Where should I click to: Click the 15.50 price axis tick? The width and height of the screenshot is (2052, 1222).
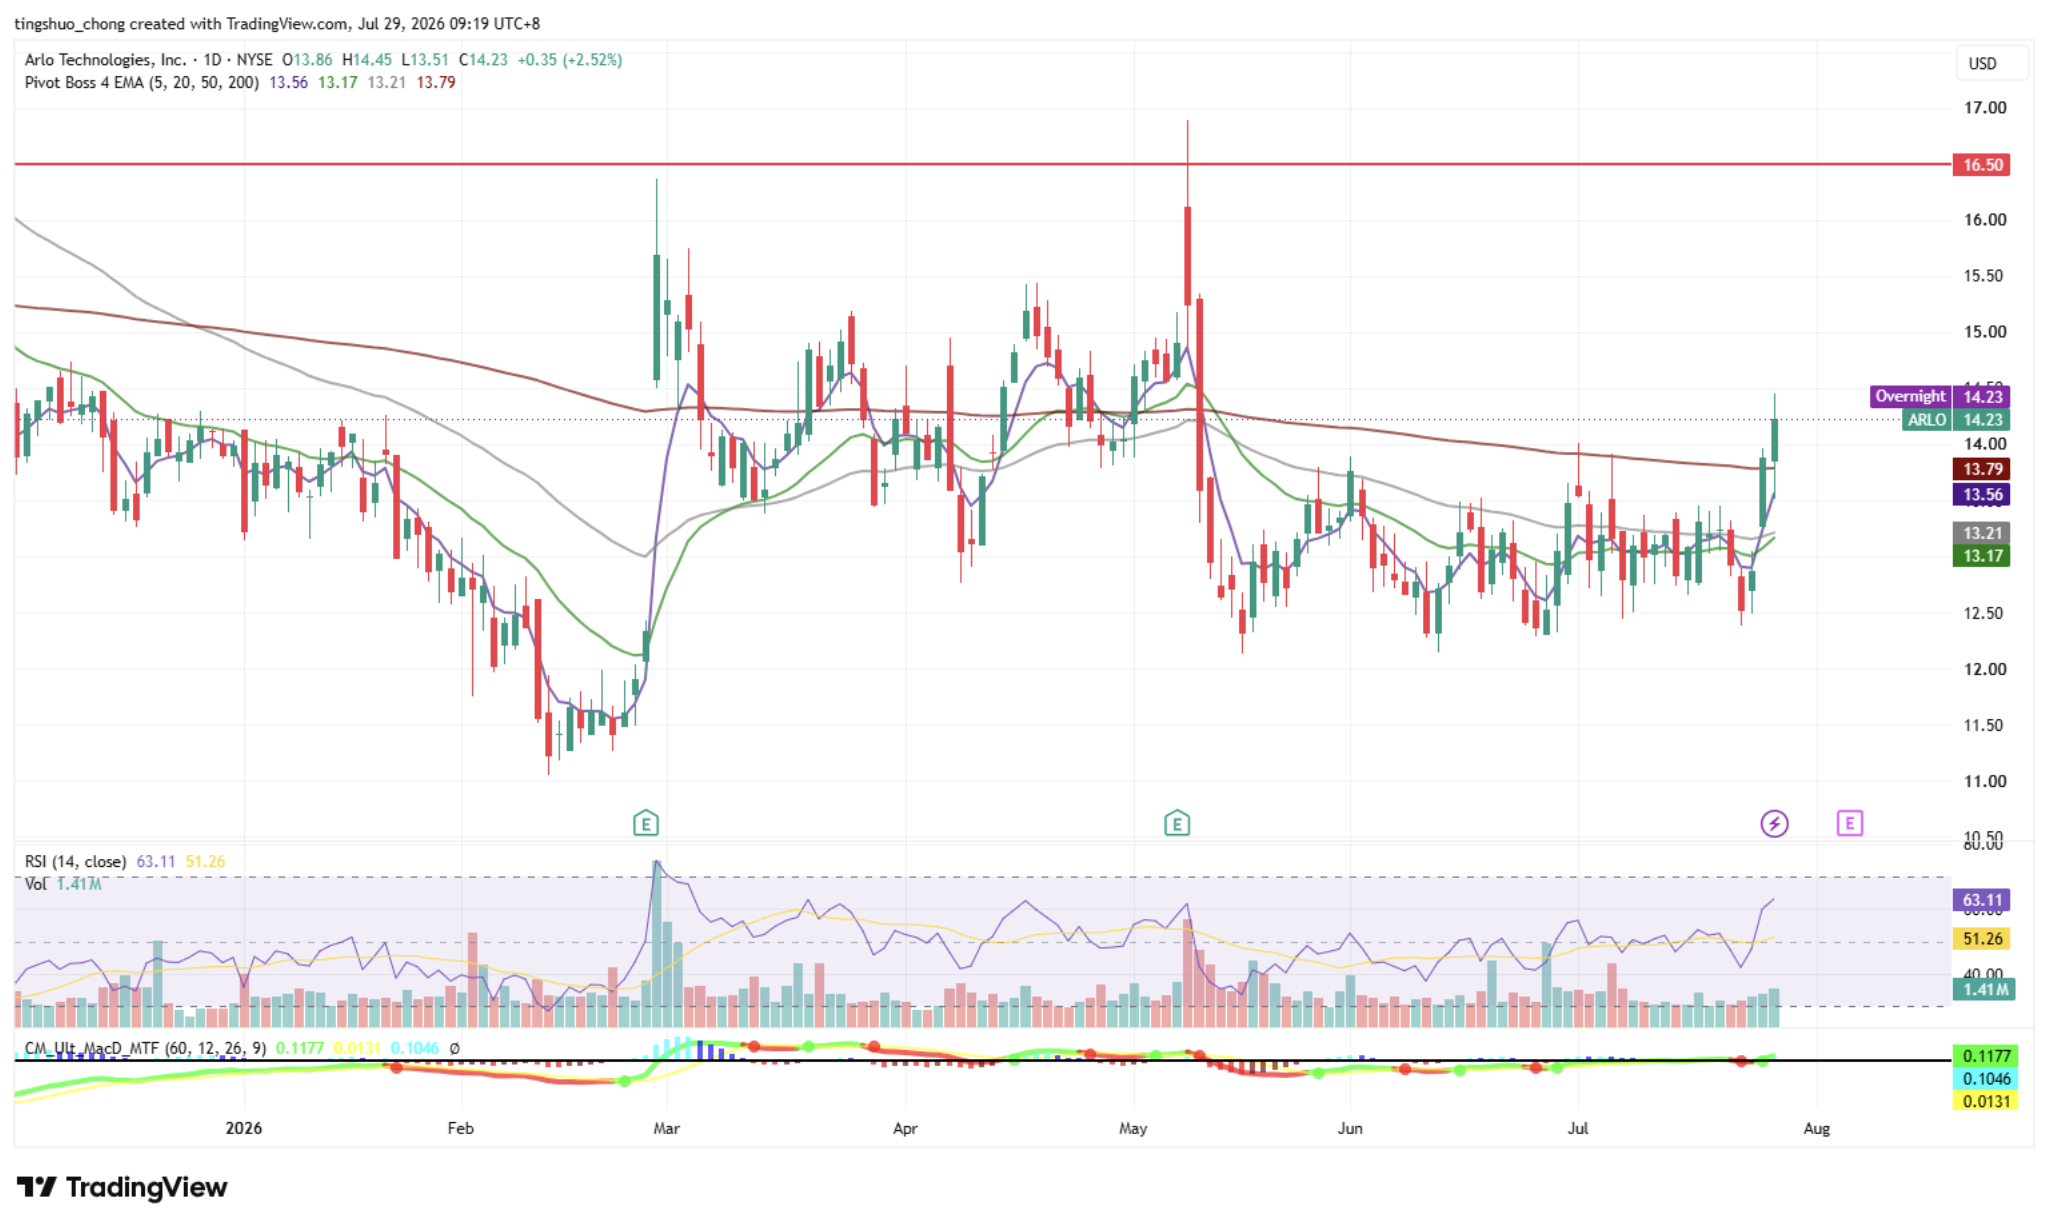coord(1984,276)
